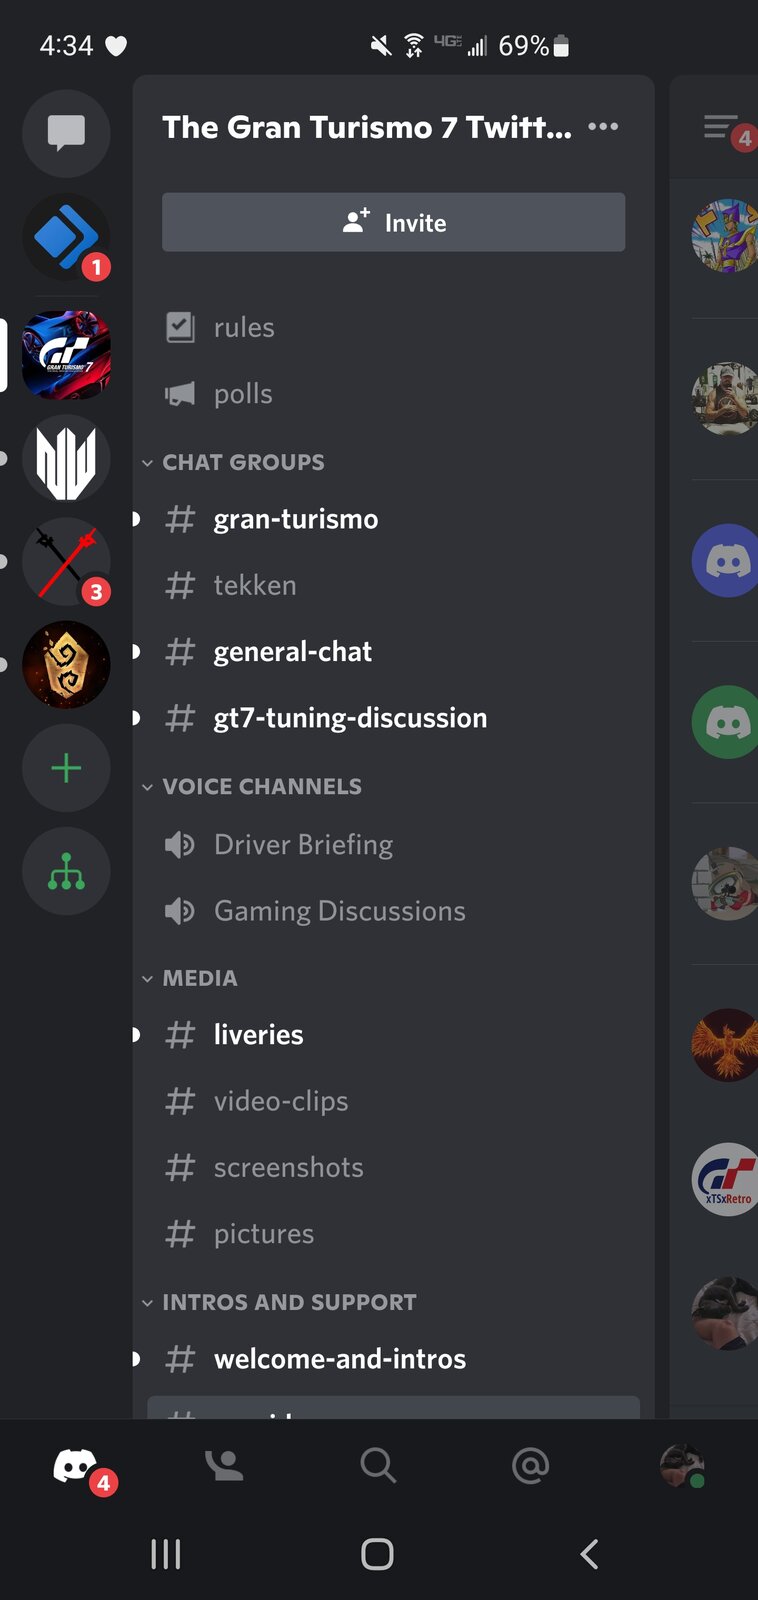Open the gold coffin emblem server icon
The image size is (758, 1600).
coord(66,665)
